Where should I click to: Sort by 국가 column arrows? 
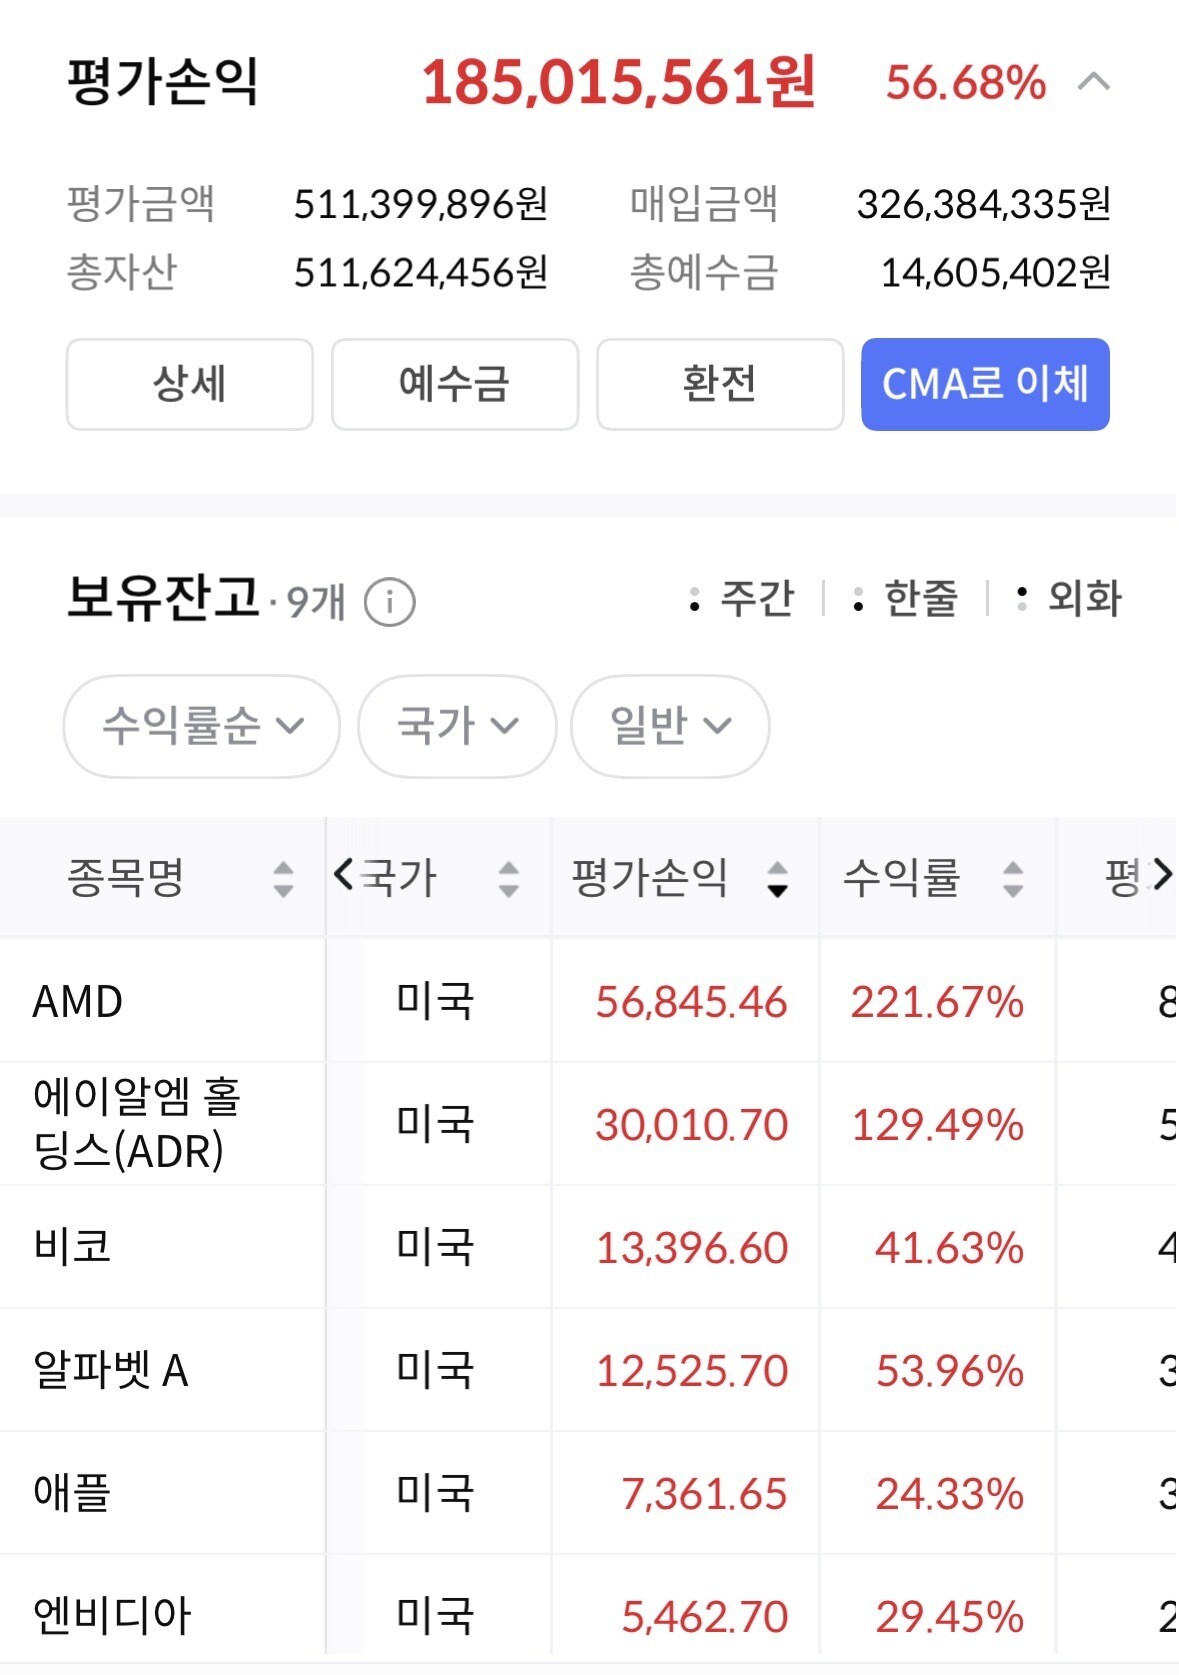click(x=509, y=879)
